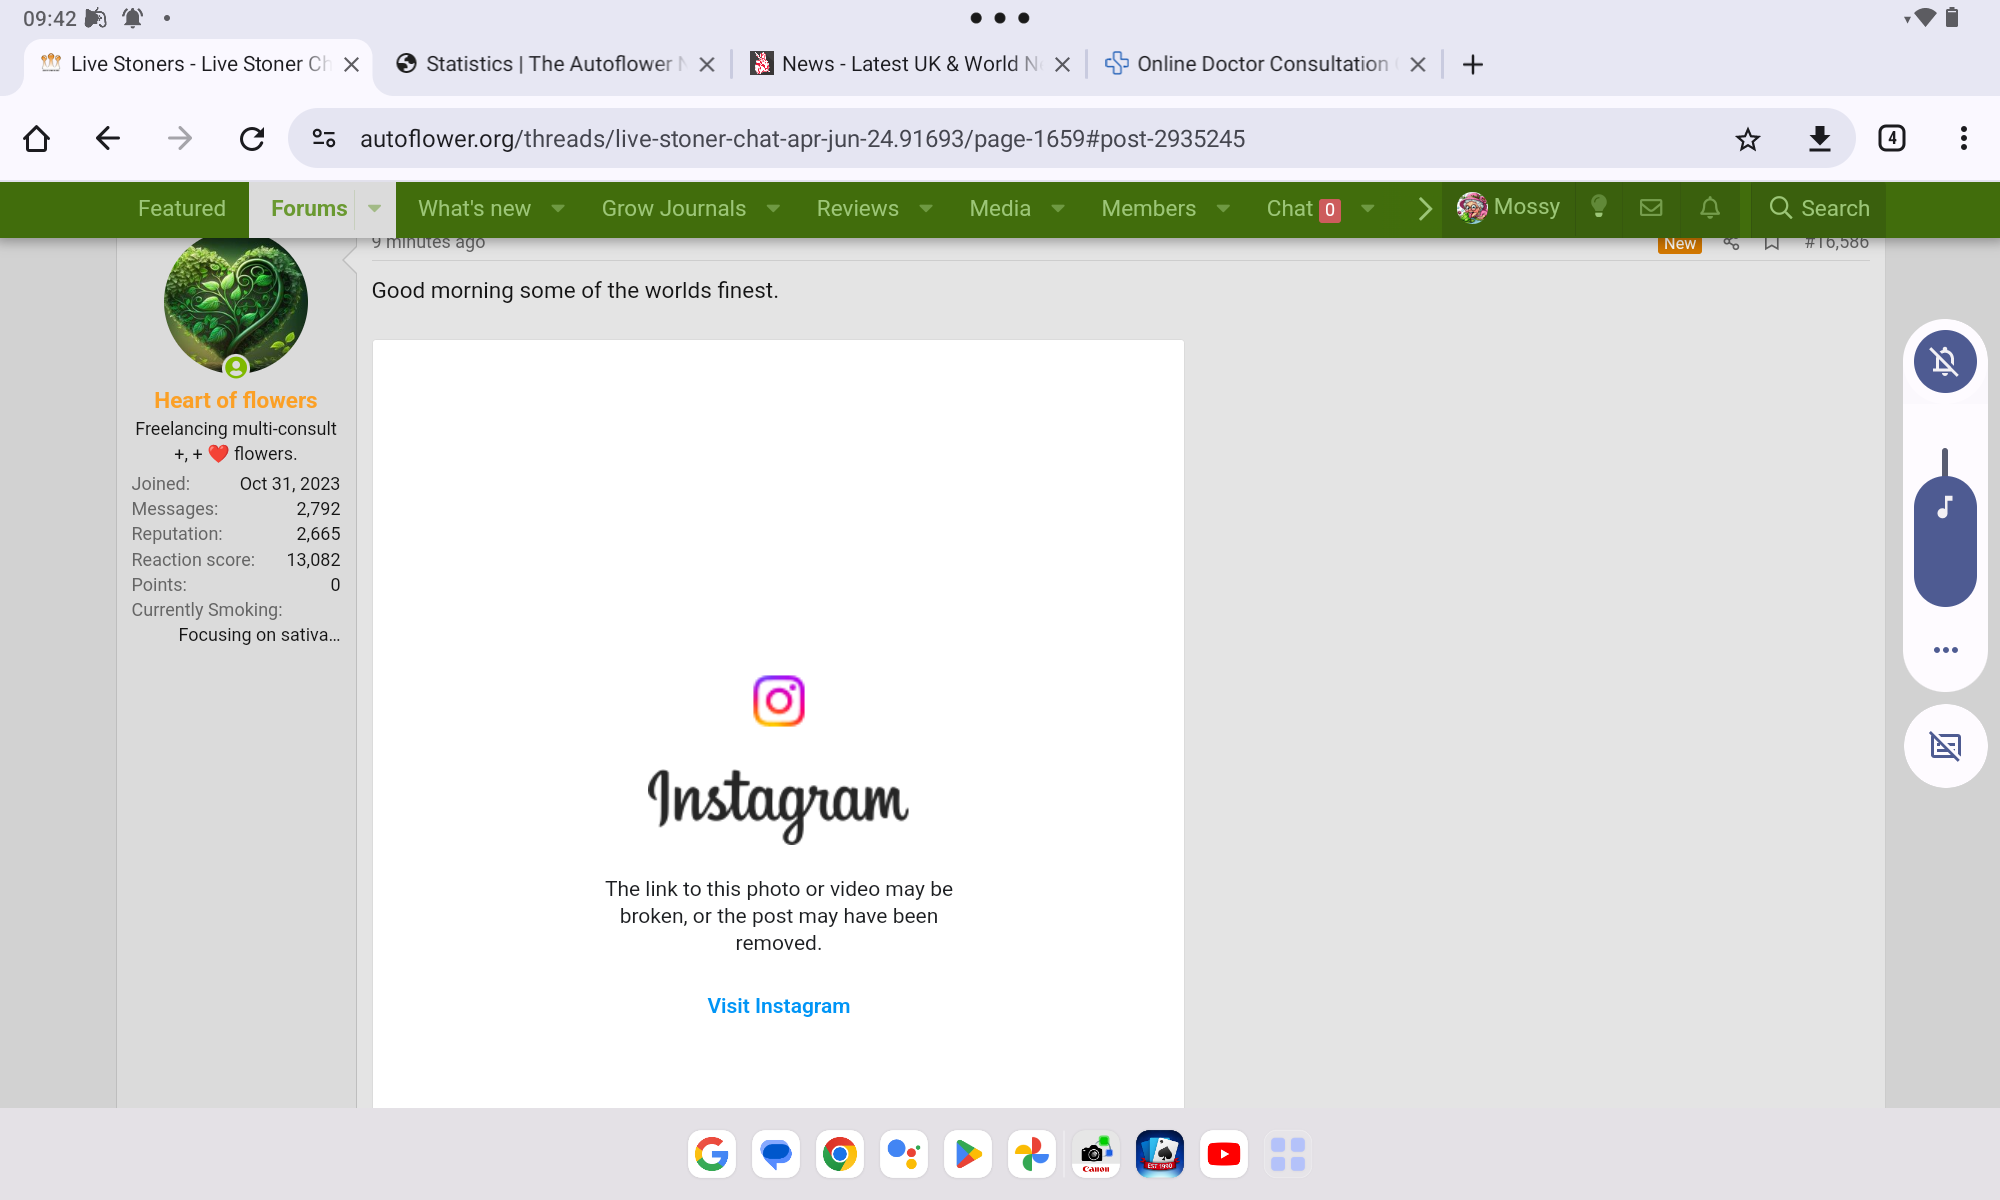This screenshot has width=2000, height=1200.
Task: Go to the browser home page
Action: [37, 138]
